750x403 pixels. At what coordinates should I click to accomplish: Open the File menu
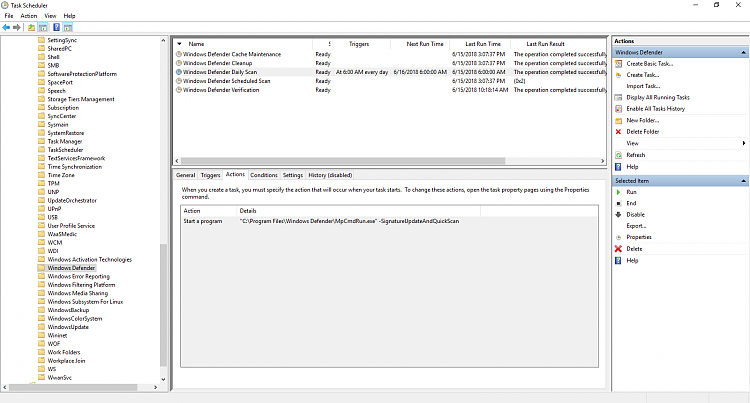coord(9,16)
